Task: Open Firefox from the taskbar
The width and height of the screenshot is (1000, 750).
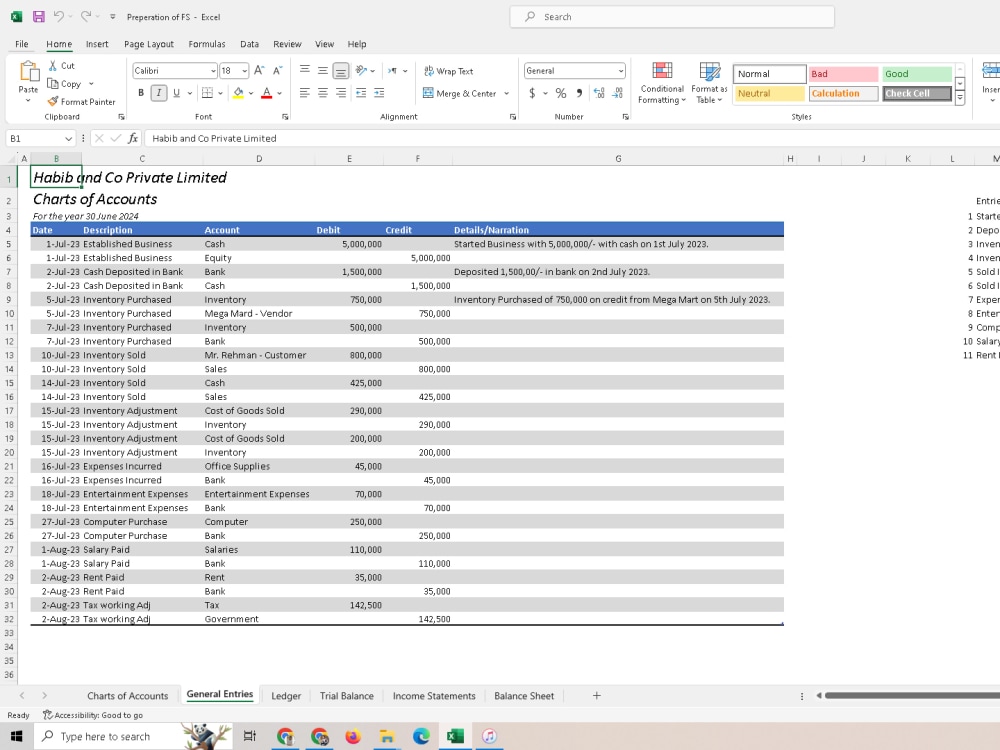Action: (x=353, y=737)
